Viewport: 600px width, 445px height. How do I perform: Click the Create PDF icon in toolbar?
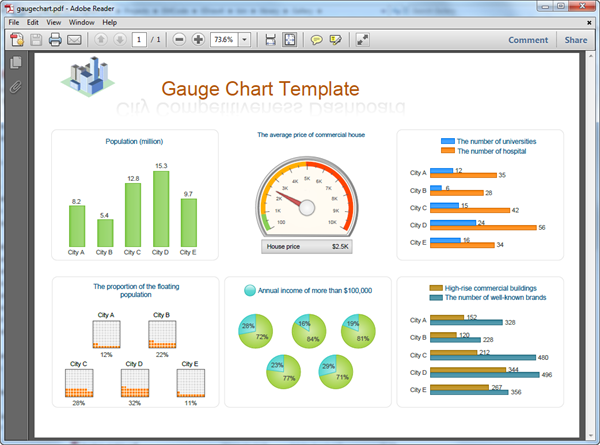click(x=17, y=39)
